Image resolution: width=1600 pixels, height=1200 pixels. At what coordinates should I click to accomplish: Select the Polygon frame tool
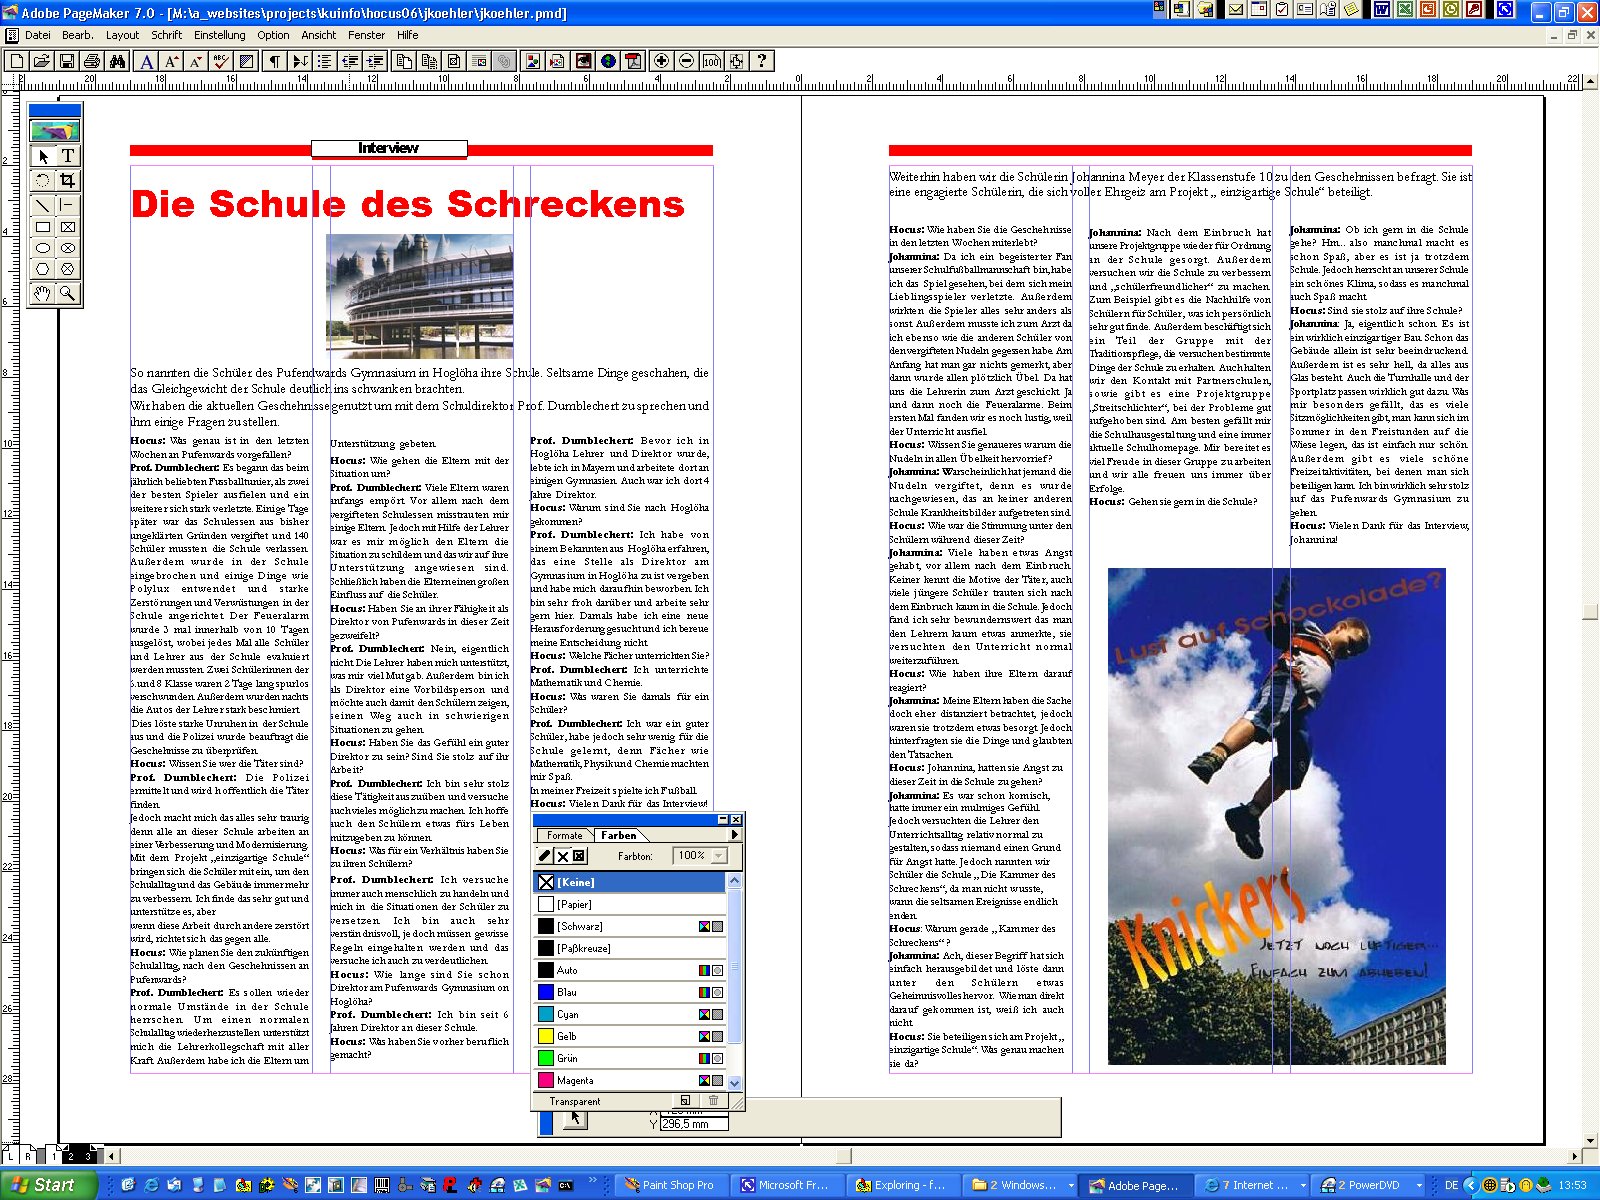(68, 269)
